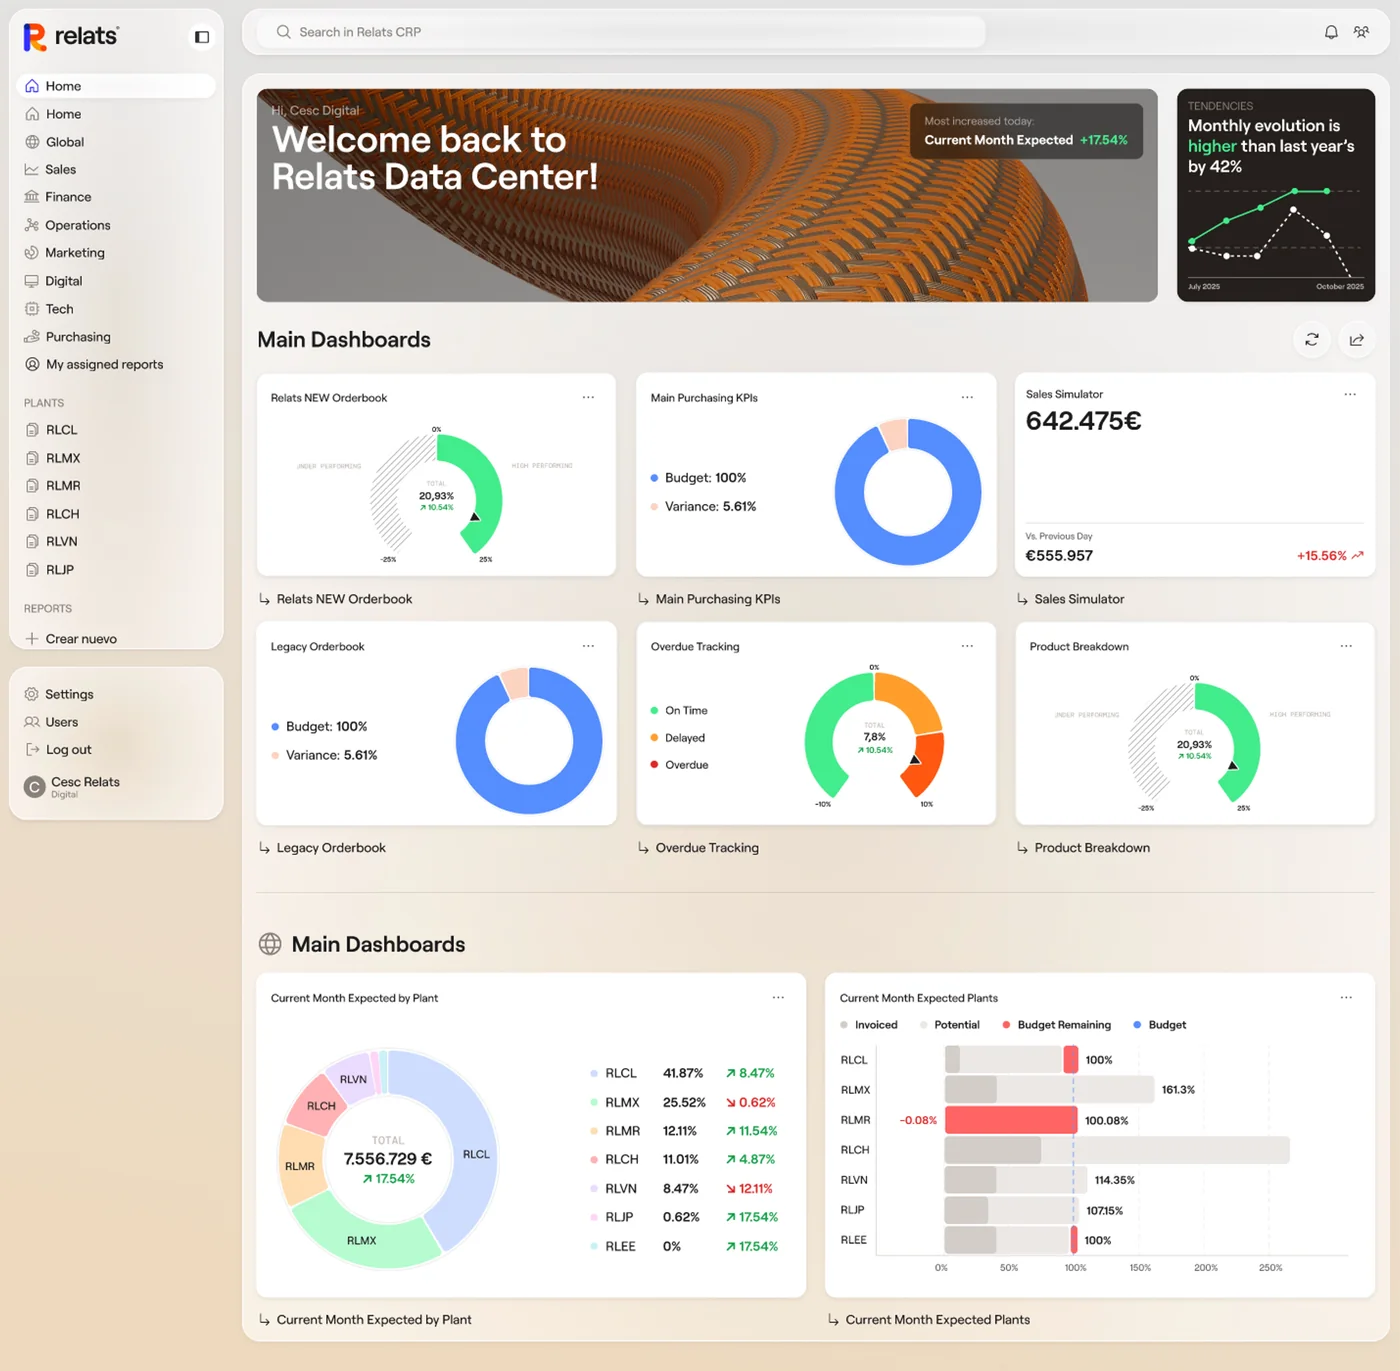
Task: Click the Current Month Expected Plants link arrow
Action: click(833, 1320)
